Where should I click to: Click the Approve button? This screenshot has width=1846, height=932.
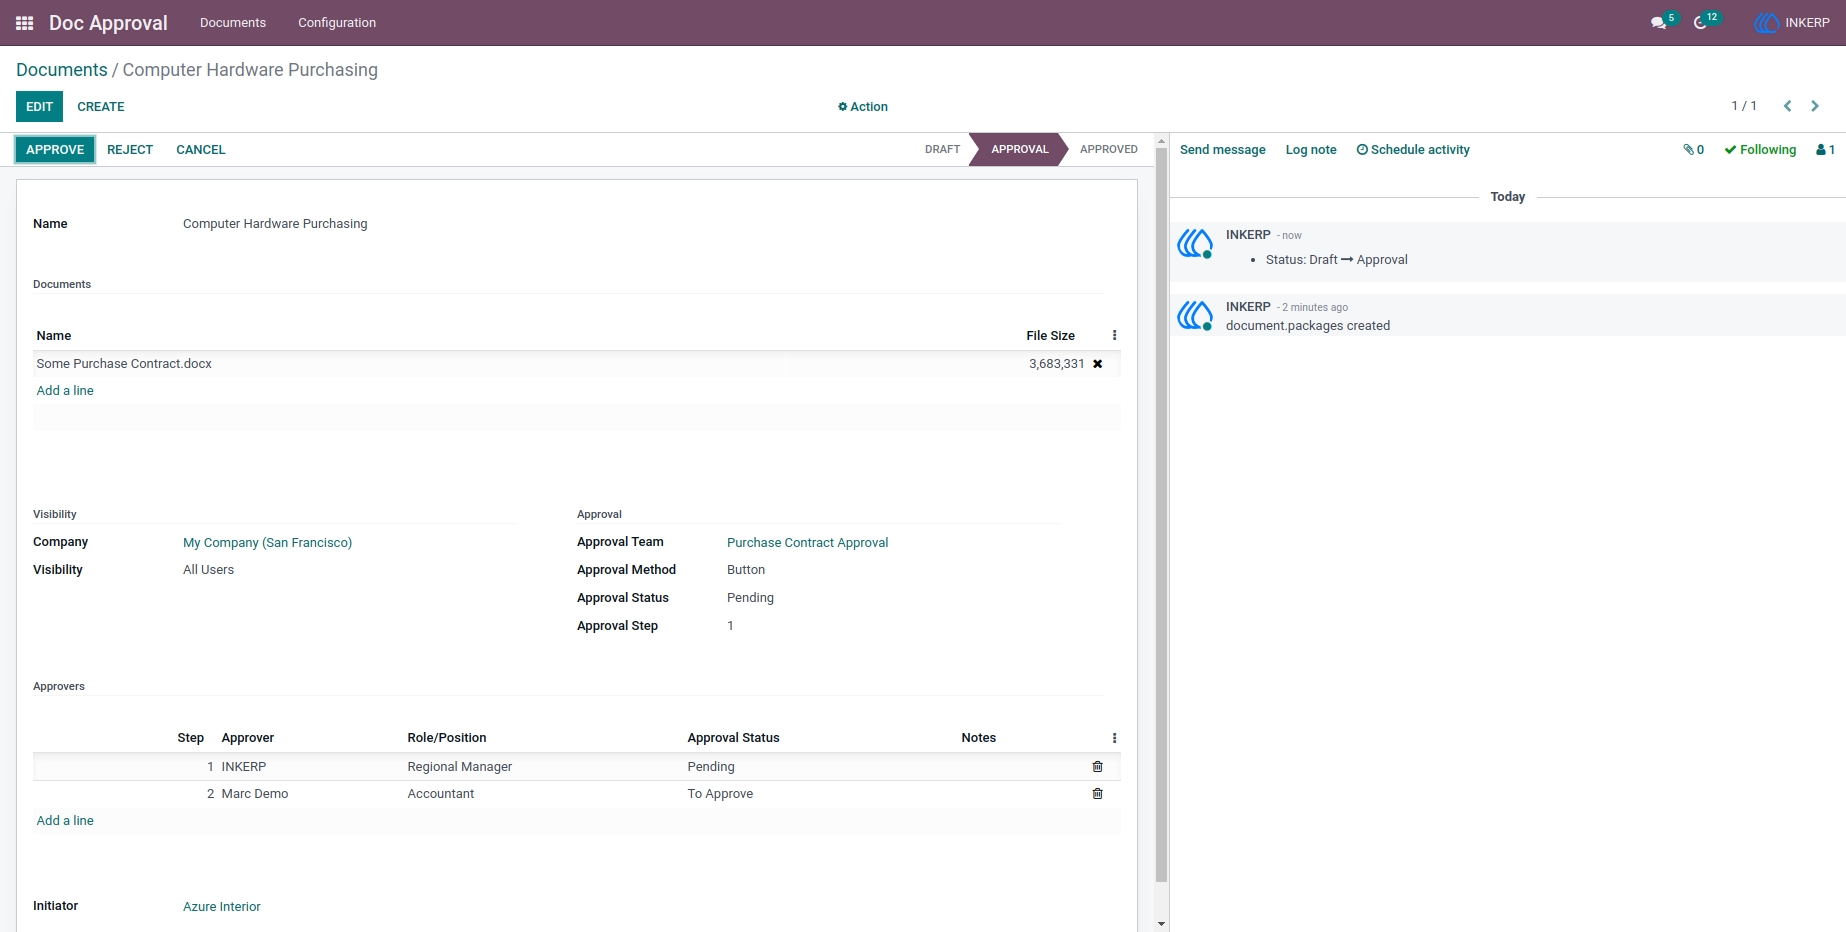point(55,150)
